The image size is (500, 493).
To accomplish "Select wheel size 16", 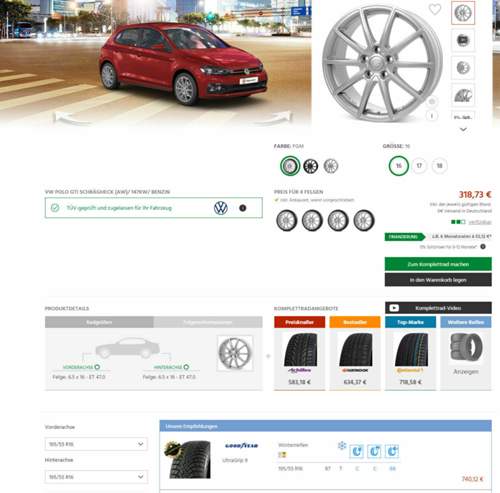I will tap(399, 166).
